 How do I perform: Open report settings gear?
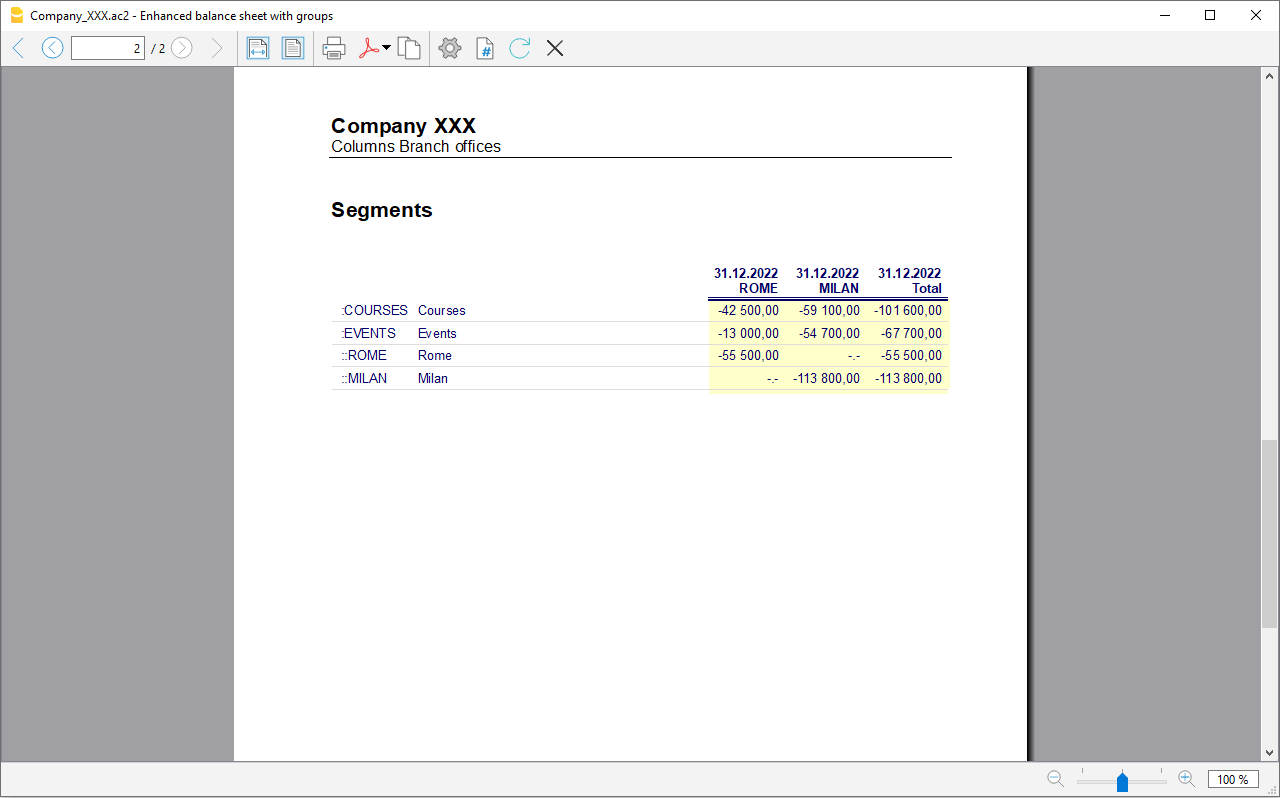pyautogui.click(x=450, y=48)
